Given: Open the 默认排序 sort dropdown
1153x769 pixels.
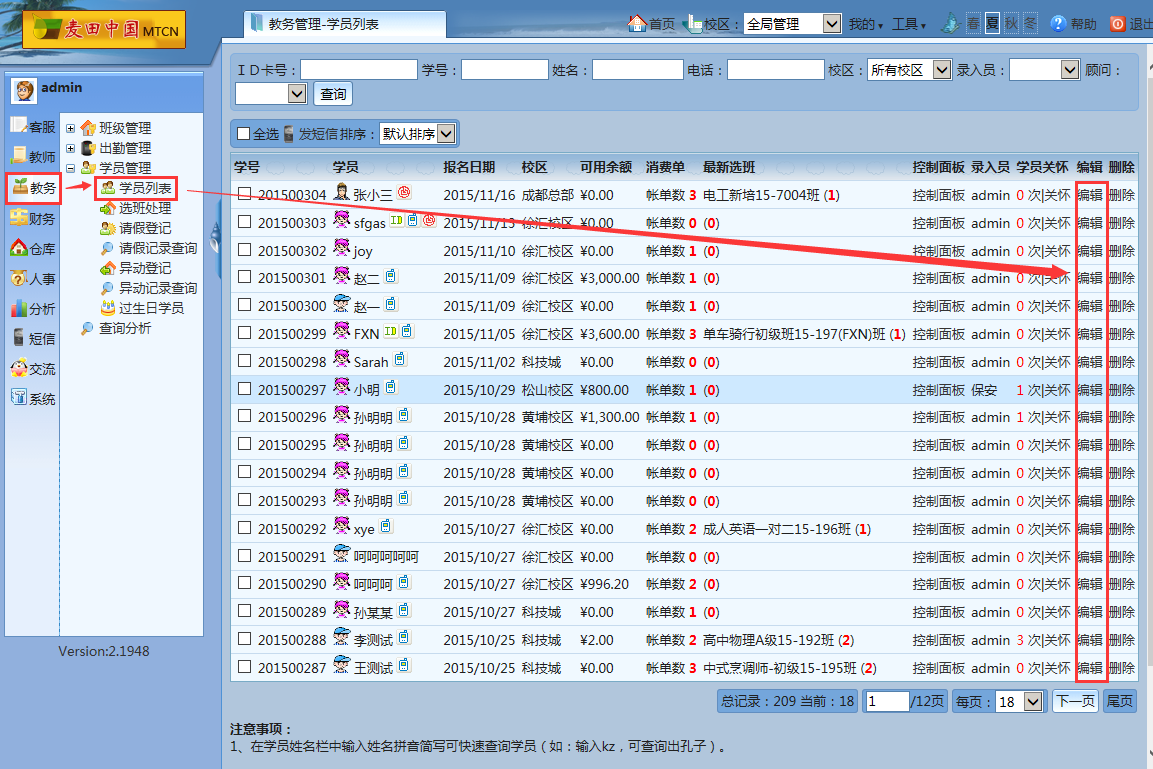Looking at the screenshot, I should click(x=418, y=134).
